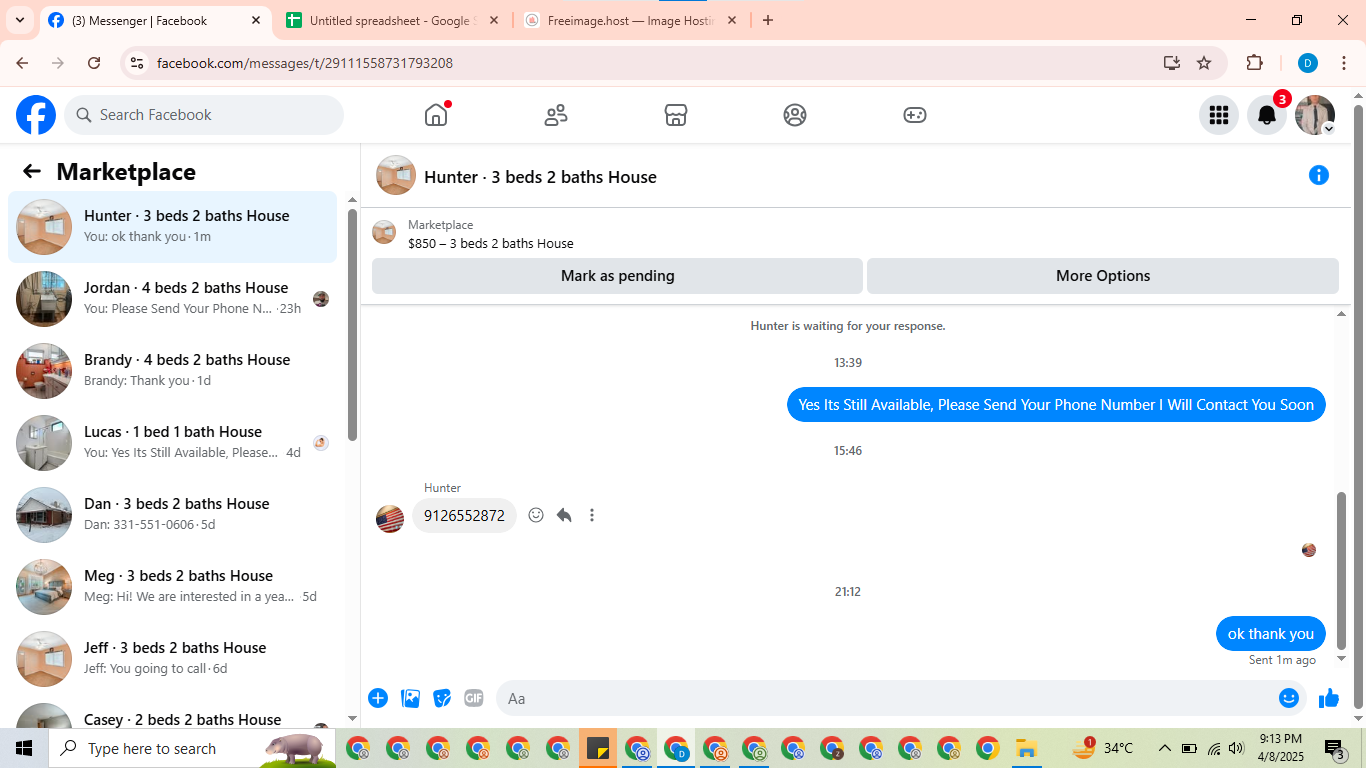This screenshot has width=1366, height=768.
Task: Switch to Untitled spreadsheet tab
Action: tap(392, 20)
